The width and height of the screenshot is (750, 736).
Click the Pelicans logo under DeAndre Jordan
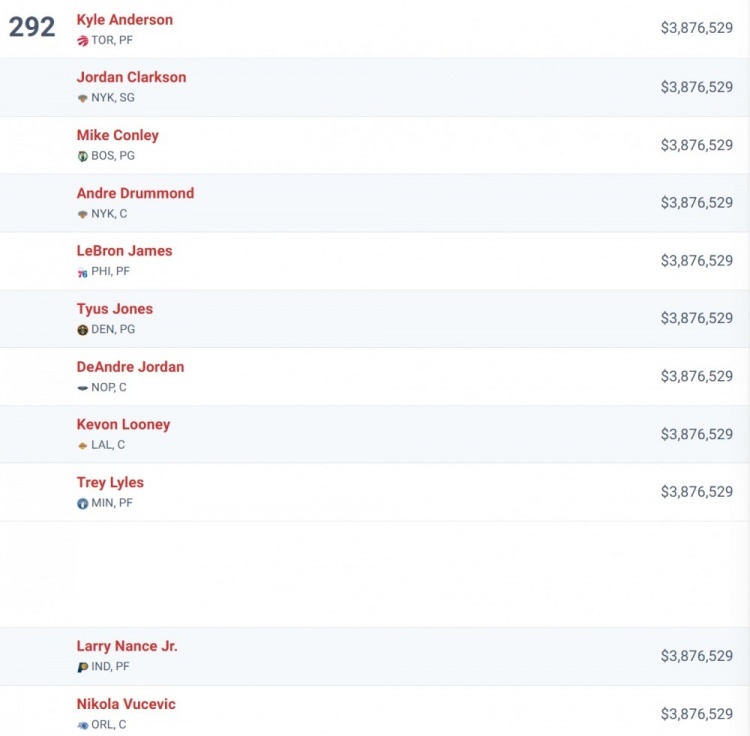pyautogui.click(x=83, y=388)
